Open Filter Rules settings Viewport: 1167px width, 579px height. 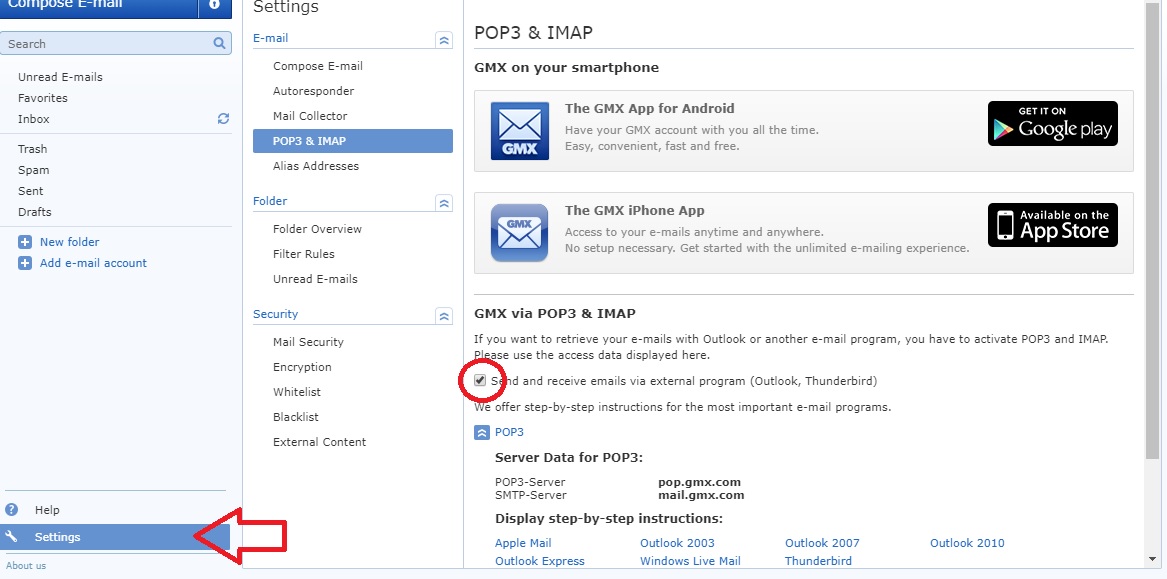click(304, 254)
